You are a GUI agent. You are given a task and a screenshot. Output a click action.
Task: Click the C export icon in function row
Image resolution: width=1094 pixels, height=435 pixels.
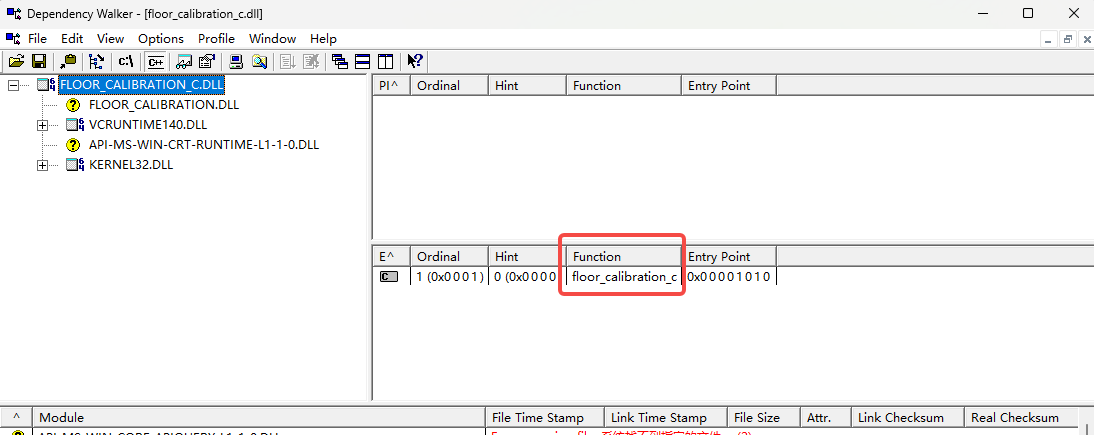point(389,277)
